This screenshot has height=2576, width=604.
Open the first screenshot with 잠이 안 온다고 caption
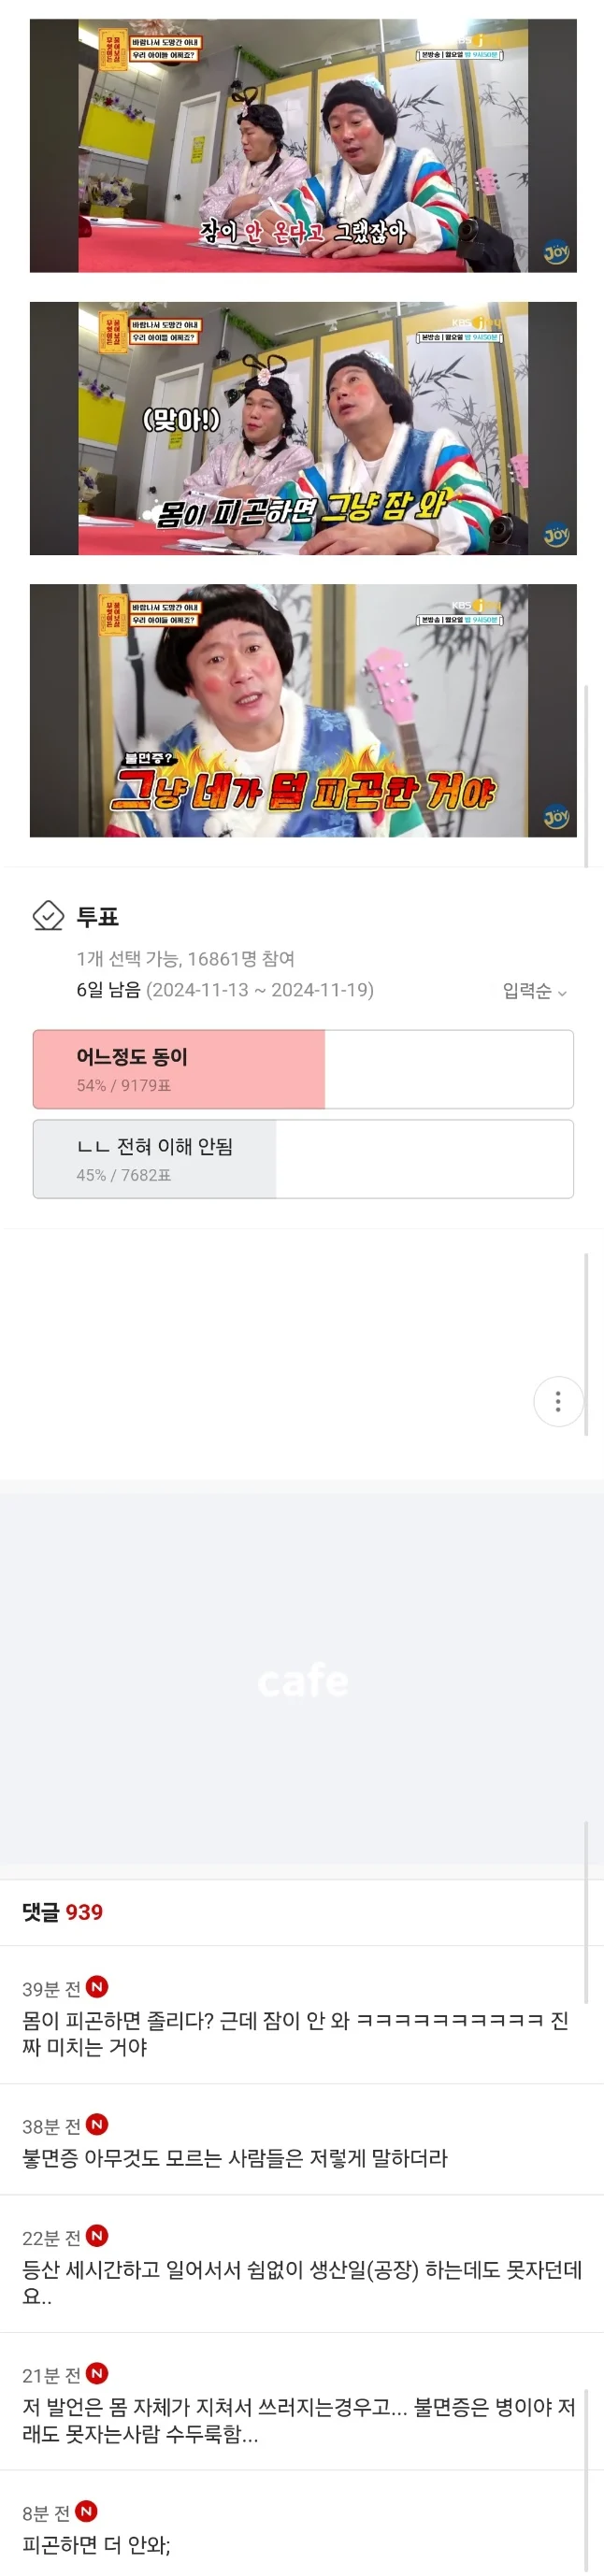pyautogui.click(x=302, y=147)
